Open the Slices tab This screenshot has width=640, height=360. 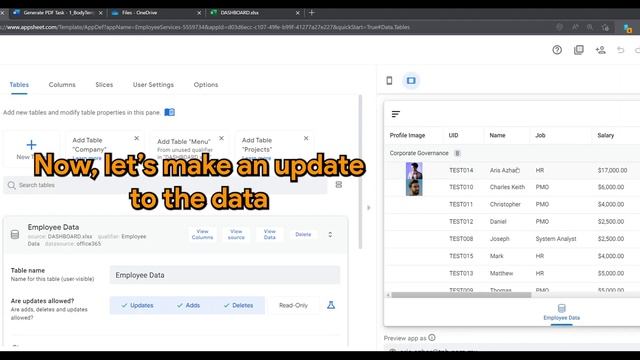(104, 84)
